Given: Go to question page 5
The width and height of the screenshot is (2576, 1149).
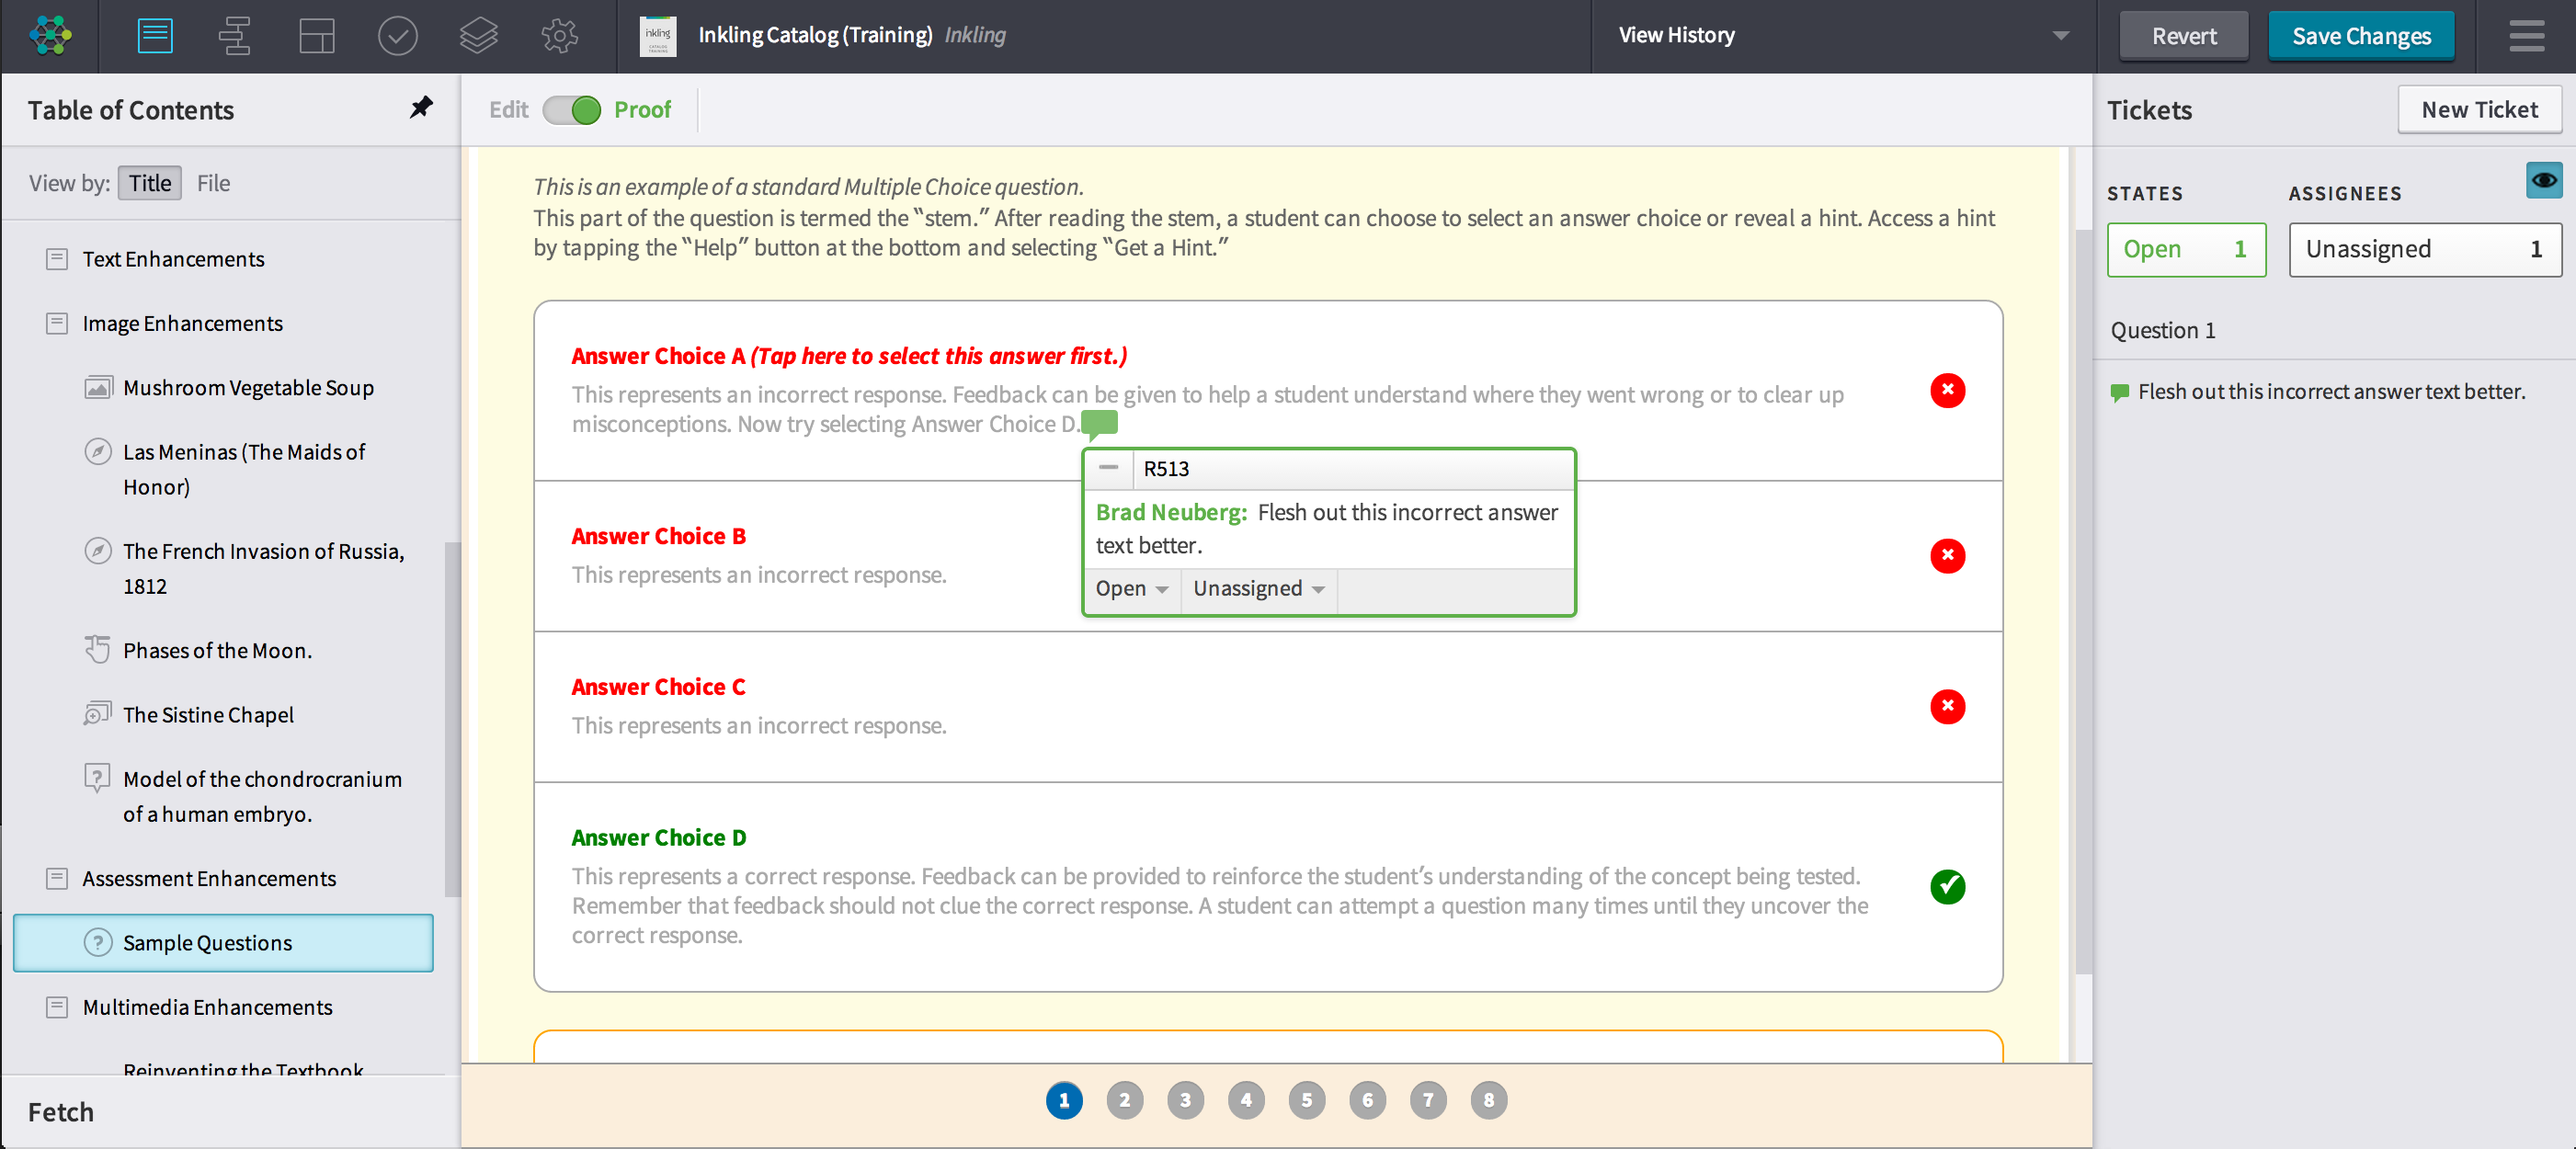Looking at the screenshot, I should [1306, 1100].
